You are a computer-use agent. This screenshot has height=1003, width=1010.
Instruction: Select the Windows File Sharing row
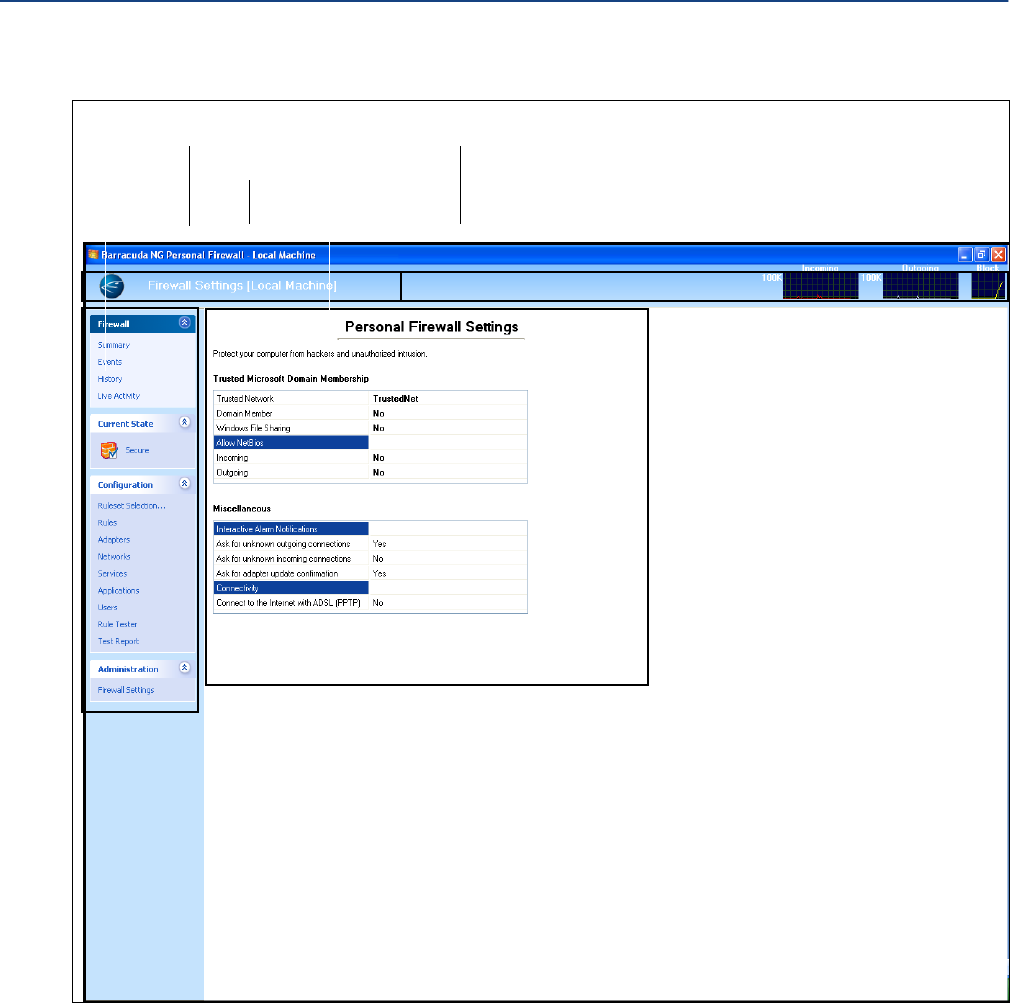click(370, 428)
